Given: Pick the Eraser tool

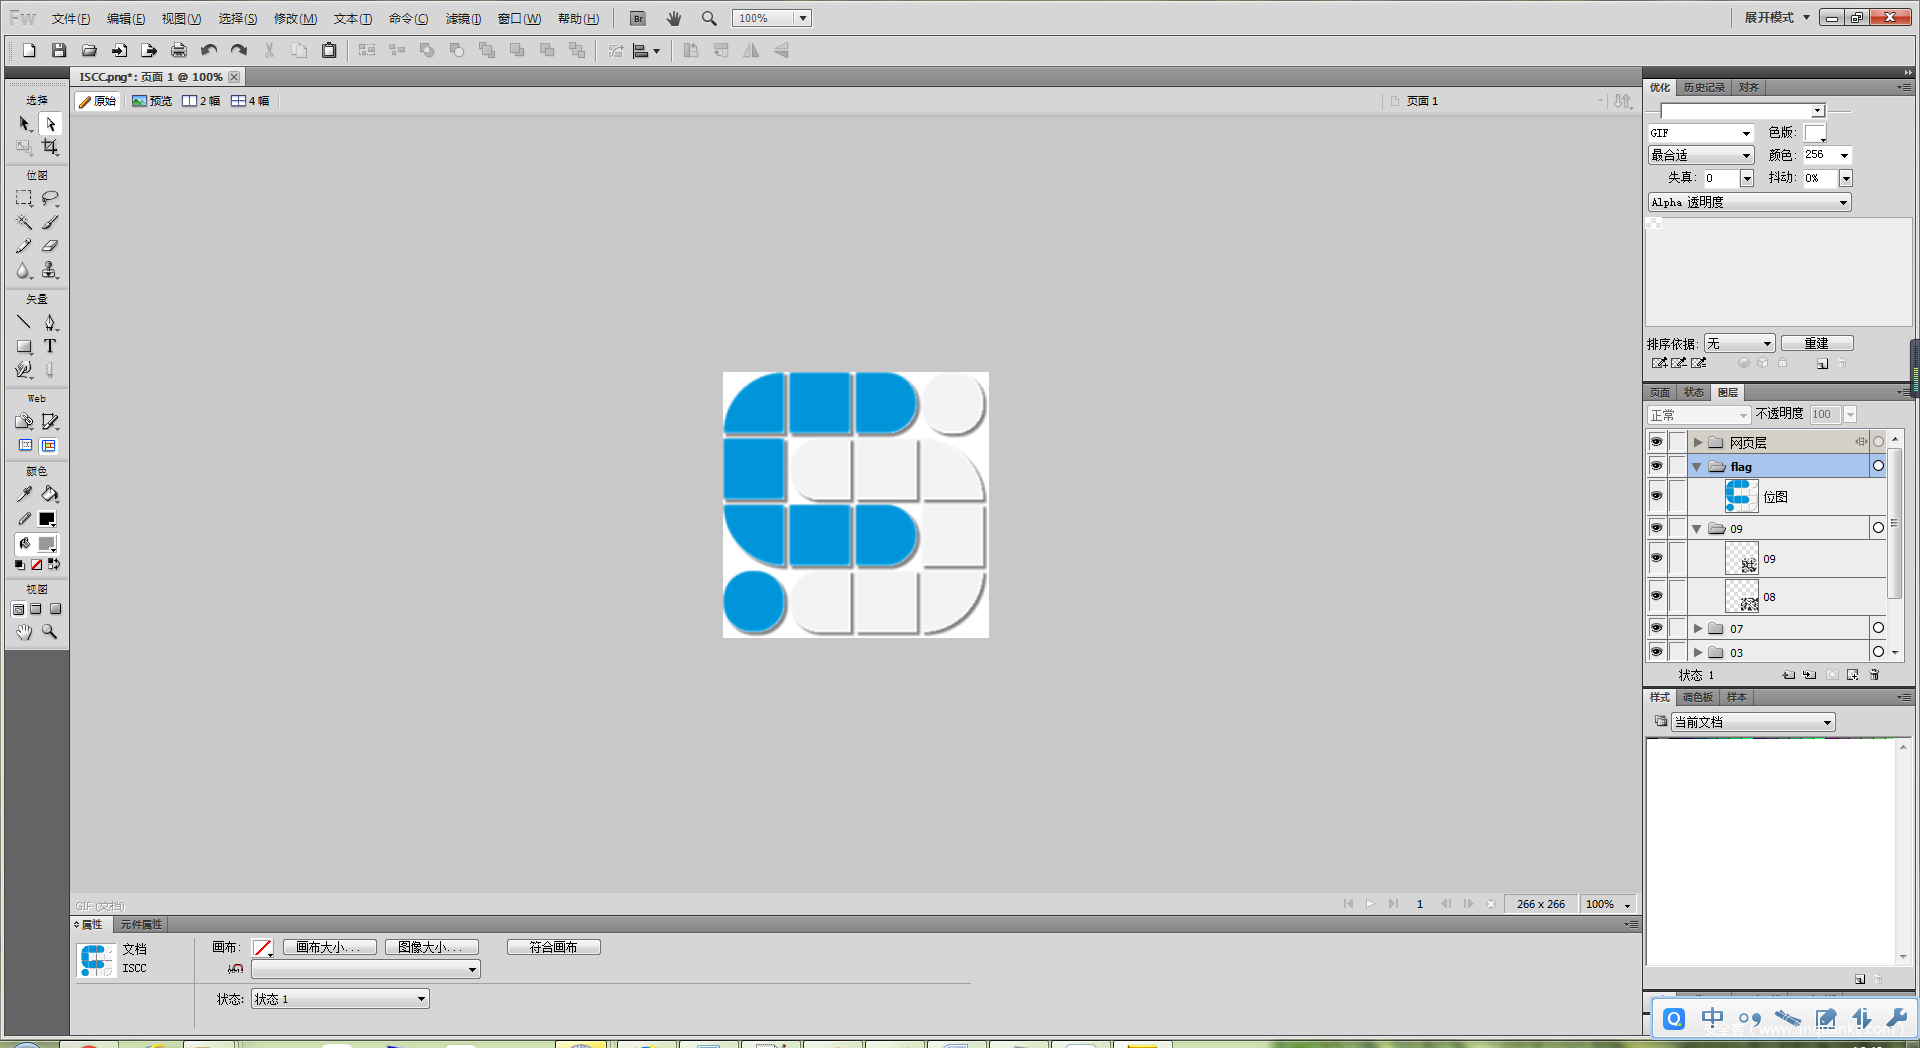Looking at the screenshot, I should (50, 246).
